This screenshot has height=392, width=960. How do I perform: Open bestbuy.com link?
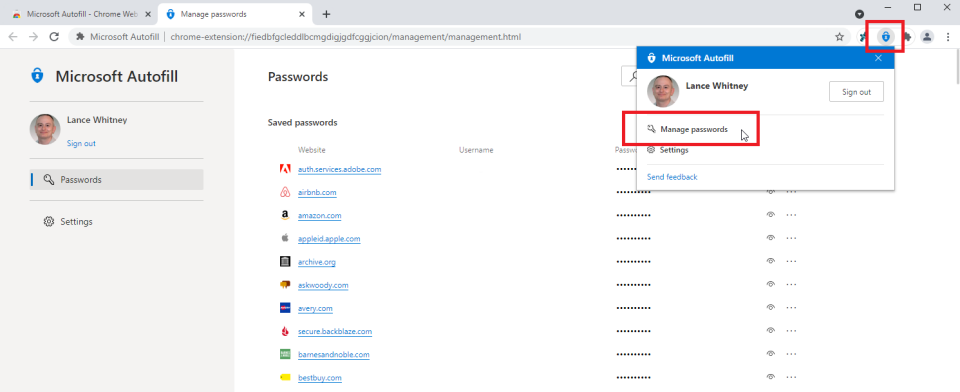(320, 377)
